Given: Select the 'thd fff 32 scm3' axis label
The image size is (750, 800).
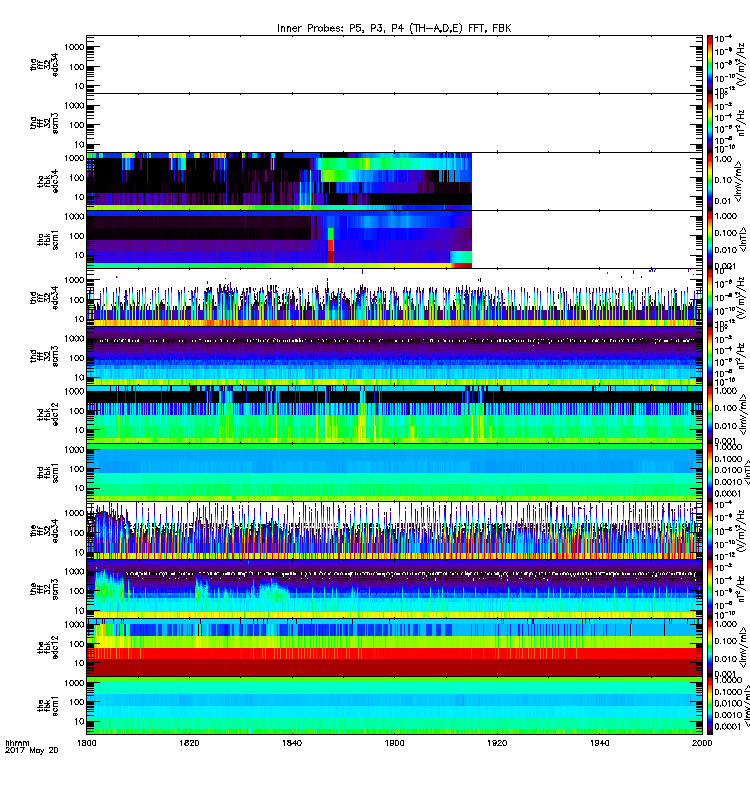Looking at the screenshot, I should pyautogui.click(x=44, y=356).
